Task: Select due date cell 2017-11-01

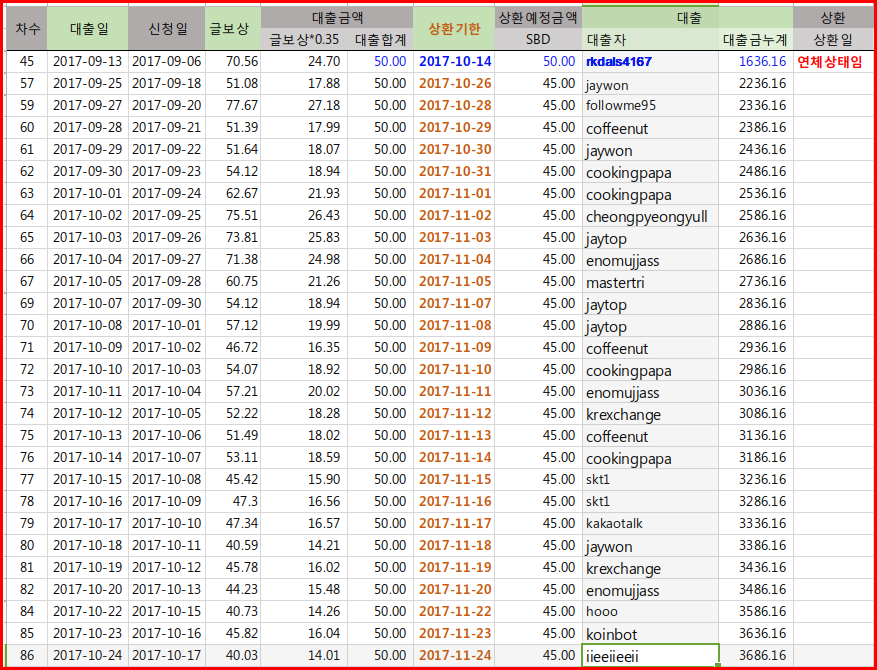Action: (454, 194)
